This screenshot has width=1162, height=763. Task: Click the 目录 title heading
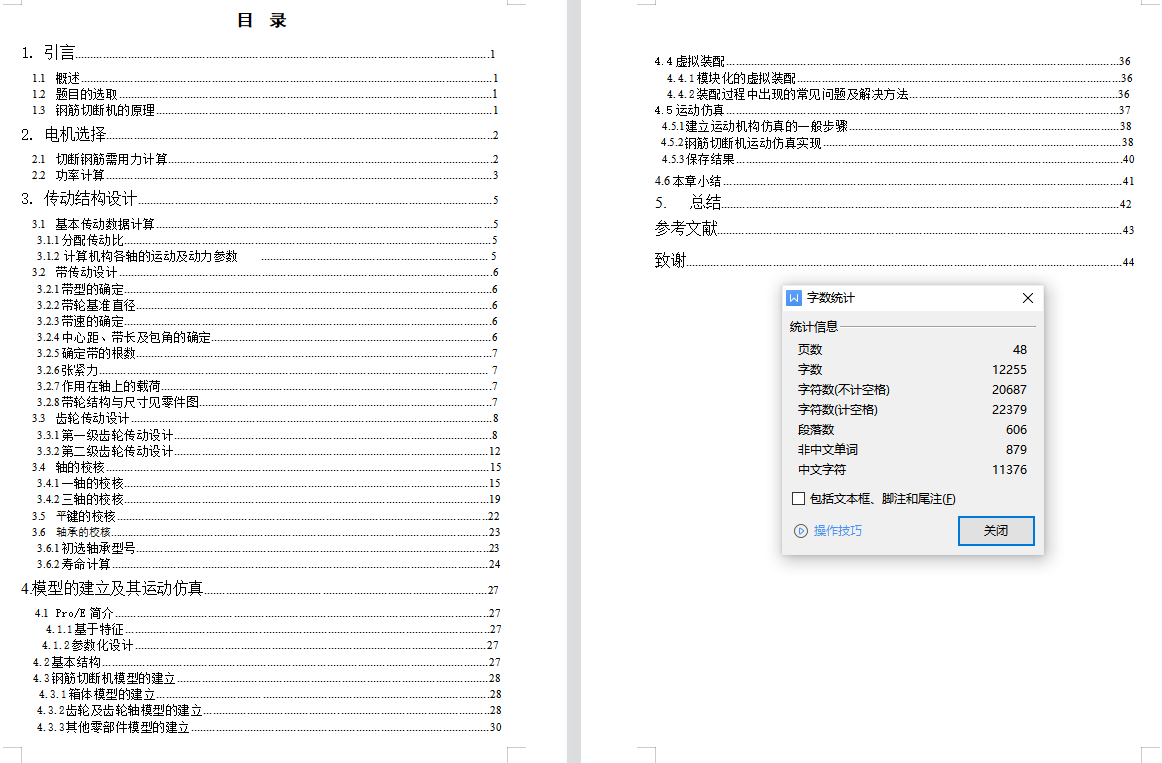(262, 21)
